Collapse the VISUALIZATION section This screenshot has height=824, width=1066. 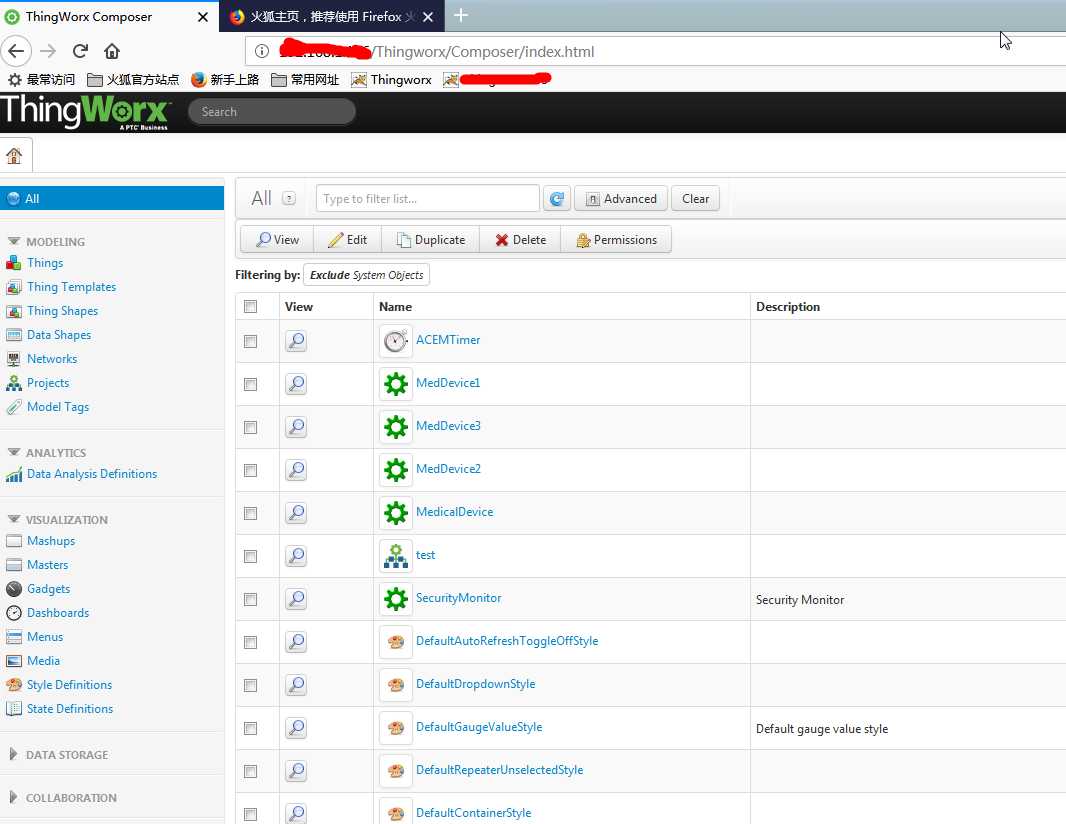tap(14, 519)
